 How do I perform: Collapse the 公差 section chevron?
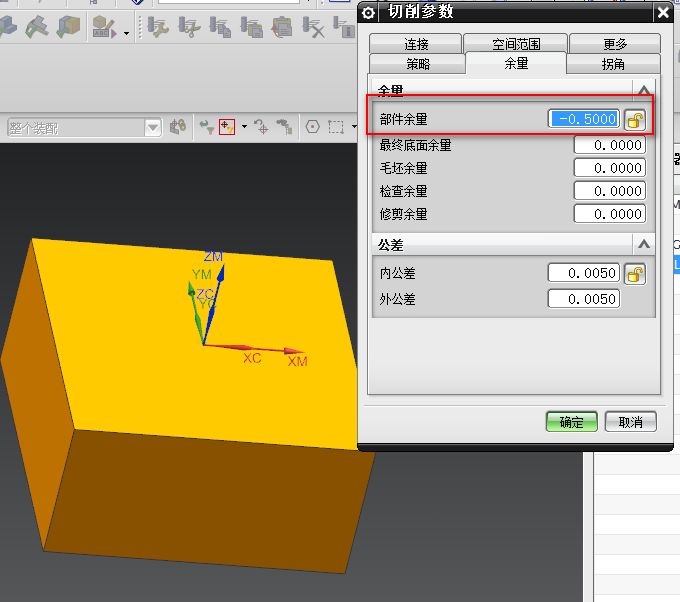644,244
